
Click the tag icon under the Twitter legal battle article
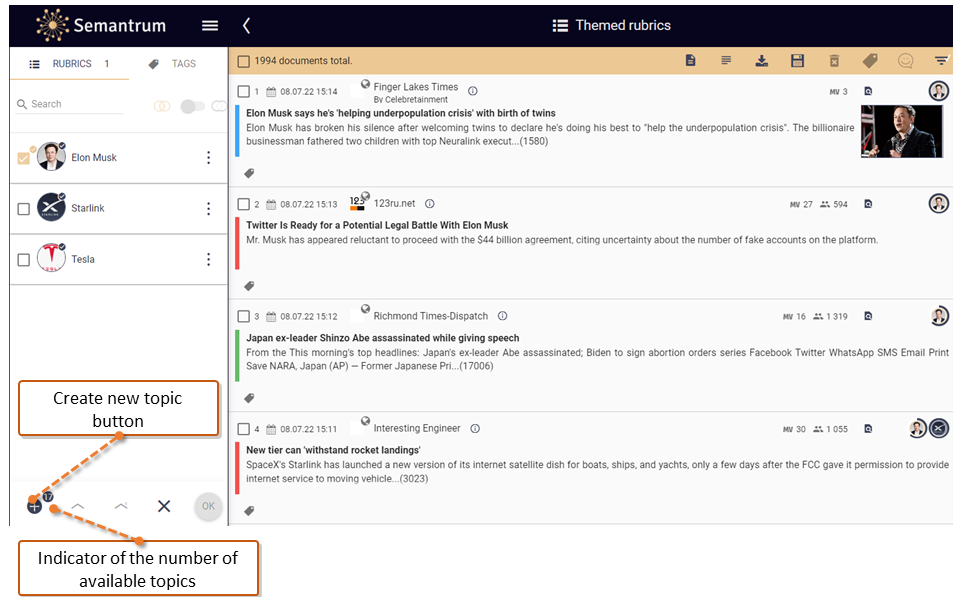(249, 286)
